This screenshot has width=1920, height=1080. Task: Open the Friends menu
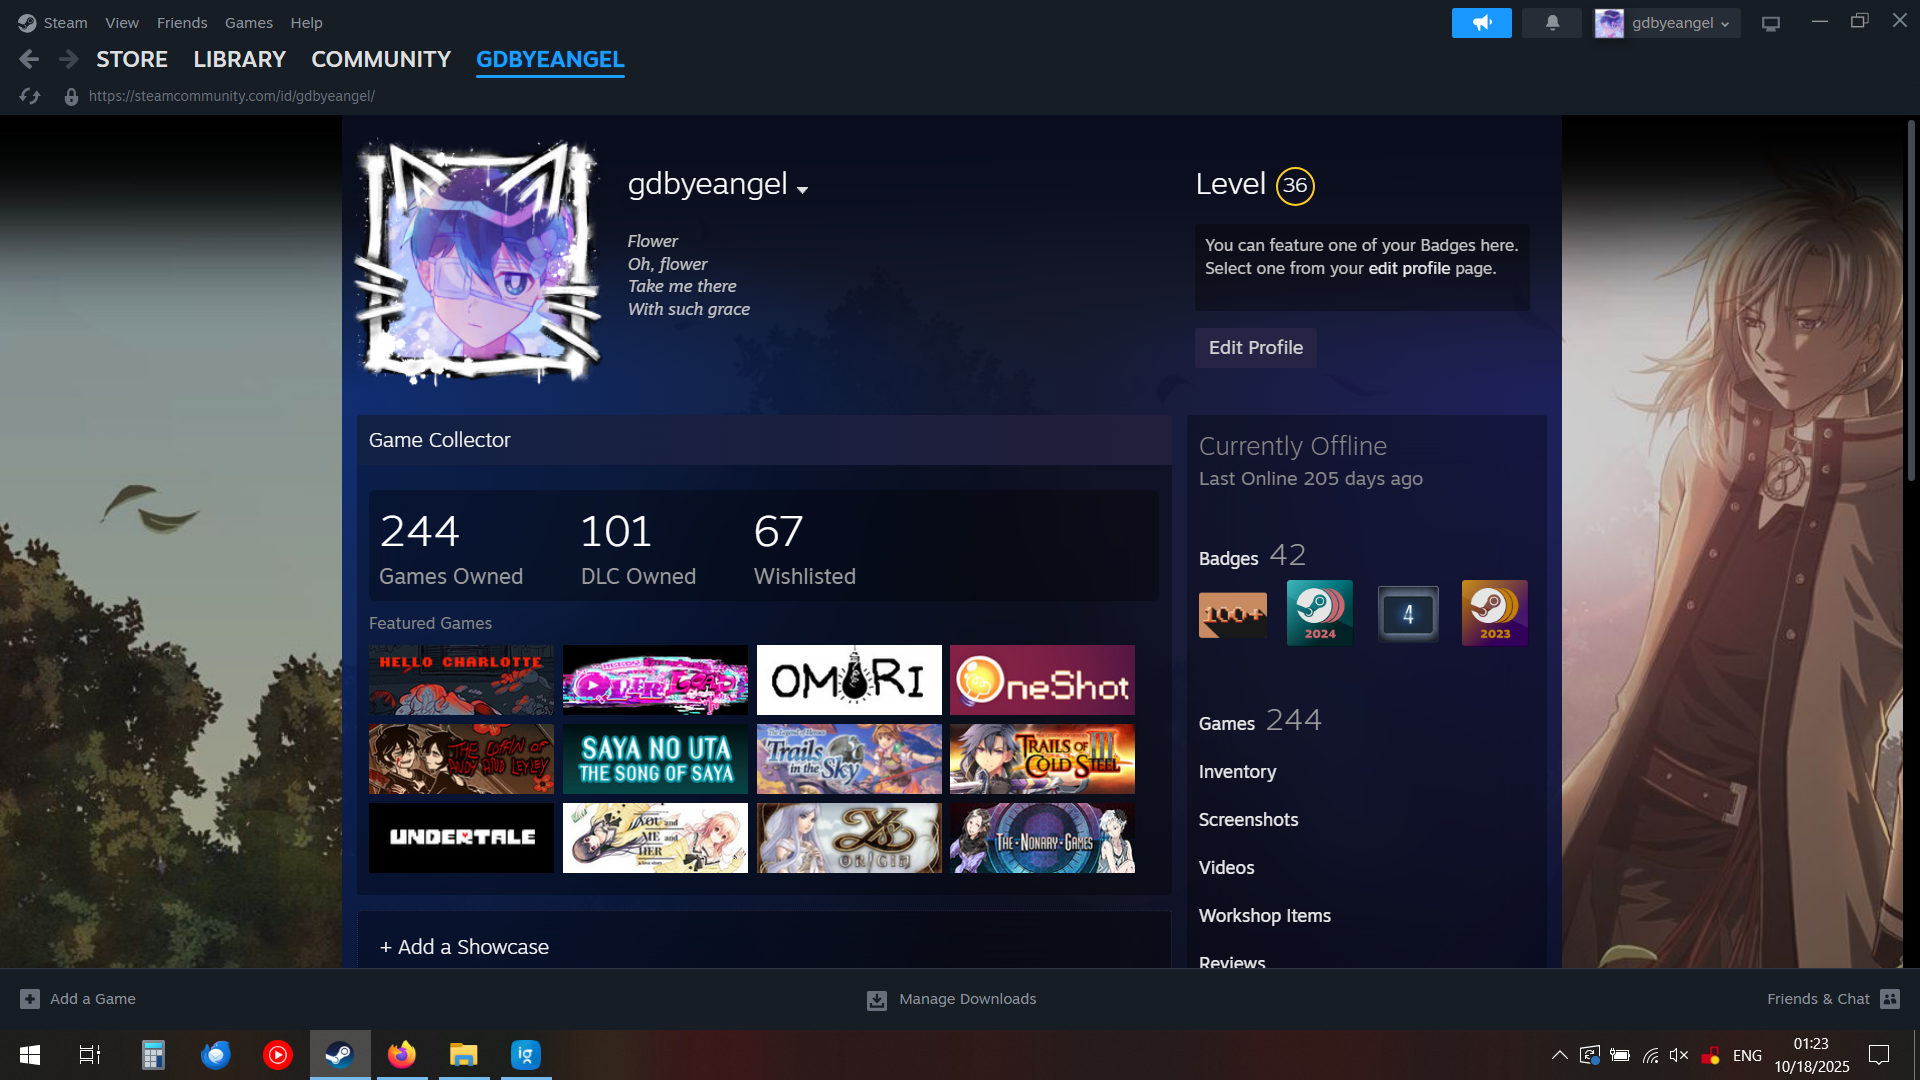point(182,22)
